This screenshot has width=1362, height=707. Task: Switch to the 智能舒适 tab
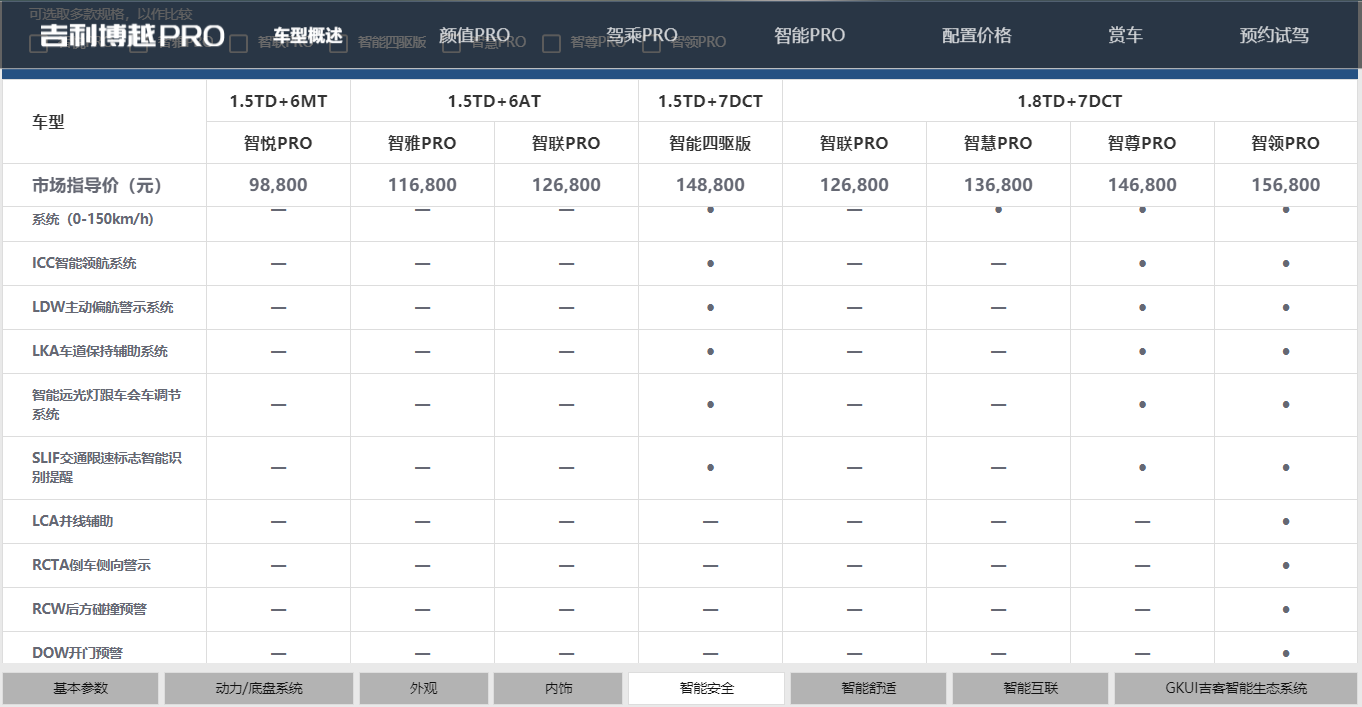pos(868,688)
